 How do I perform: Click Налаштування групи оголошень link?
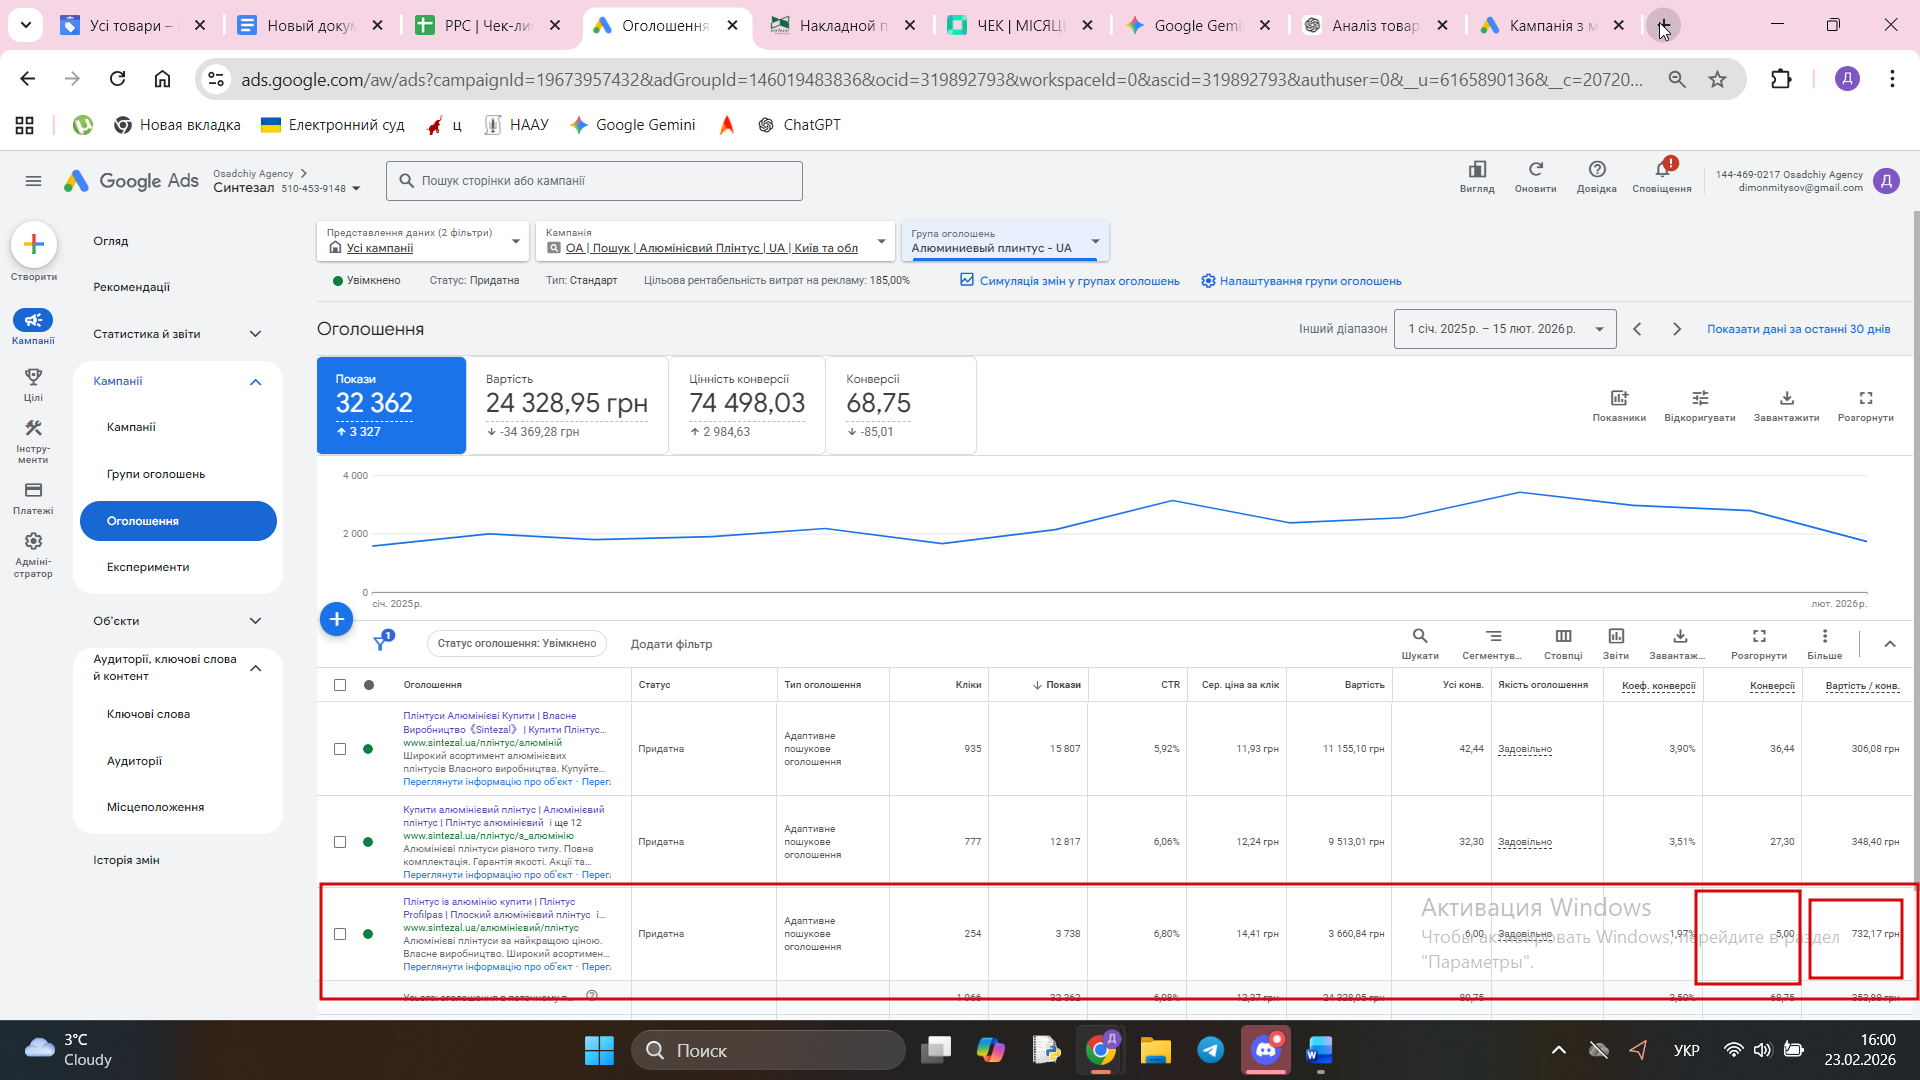1310,281
